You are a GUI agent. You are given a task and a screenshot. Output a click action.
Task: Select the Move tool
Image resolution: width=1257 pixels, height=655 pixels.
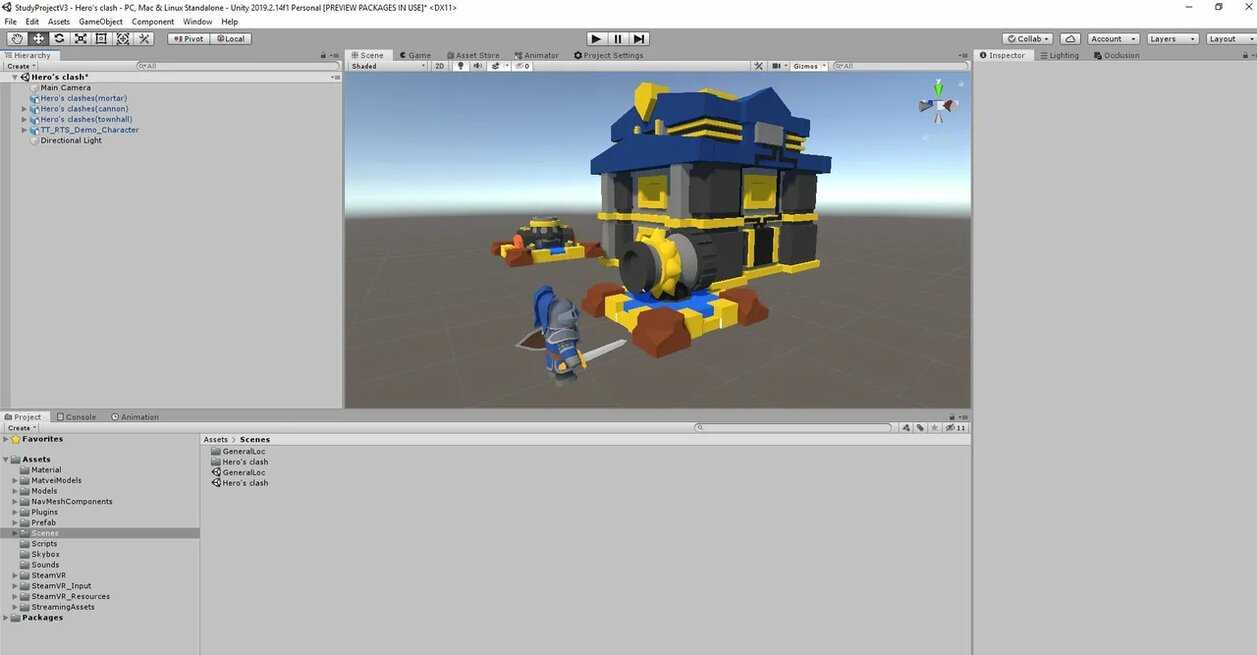38,39
